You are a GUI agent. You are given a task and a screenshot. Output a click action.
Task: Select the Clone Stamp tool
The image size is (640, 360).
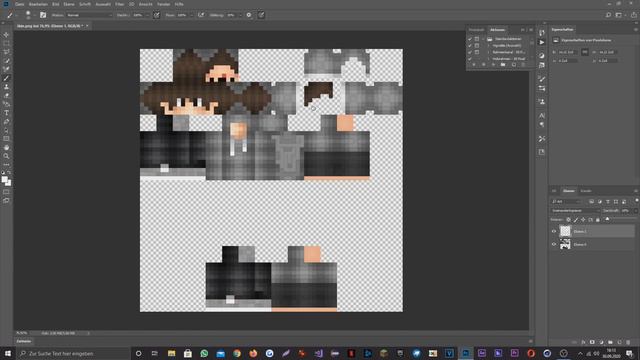pyautogui.click(x=6, y=87)
